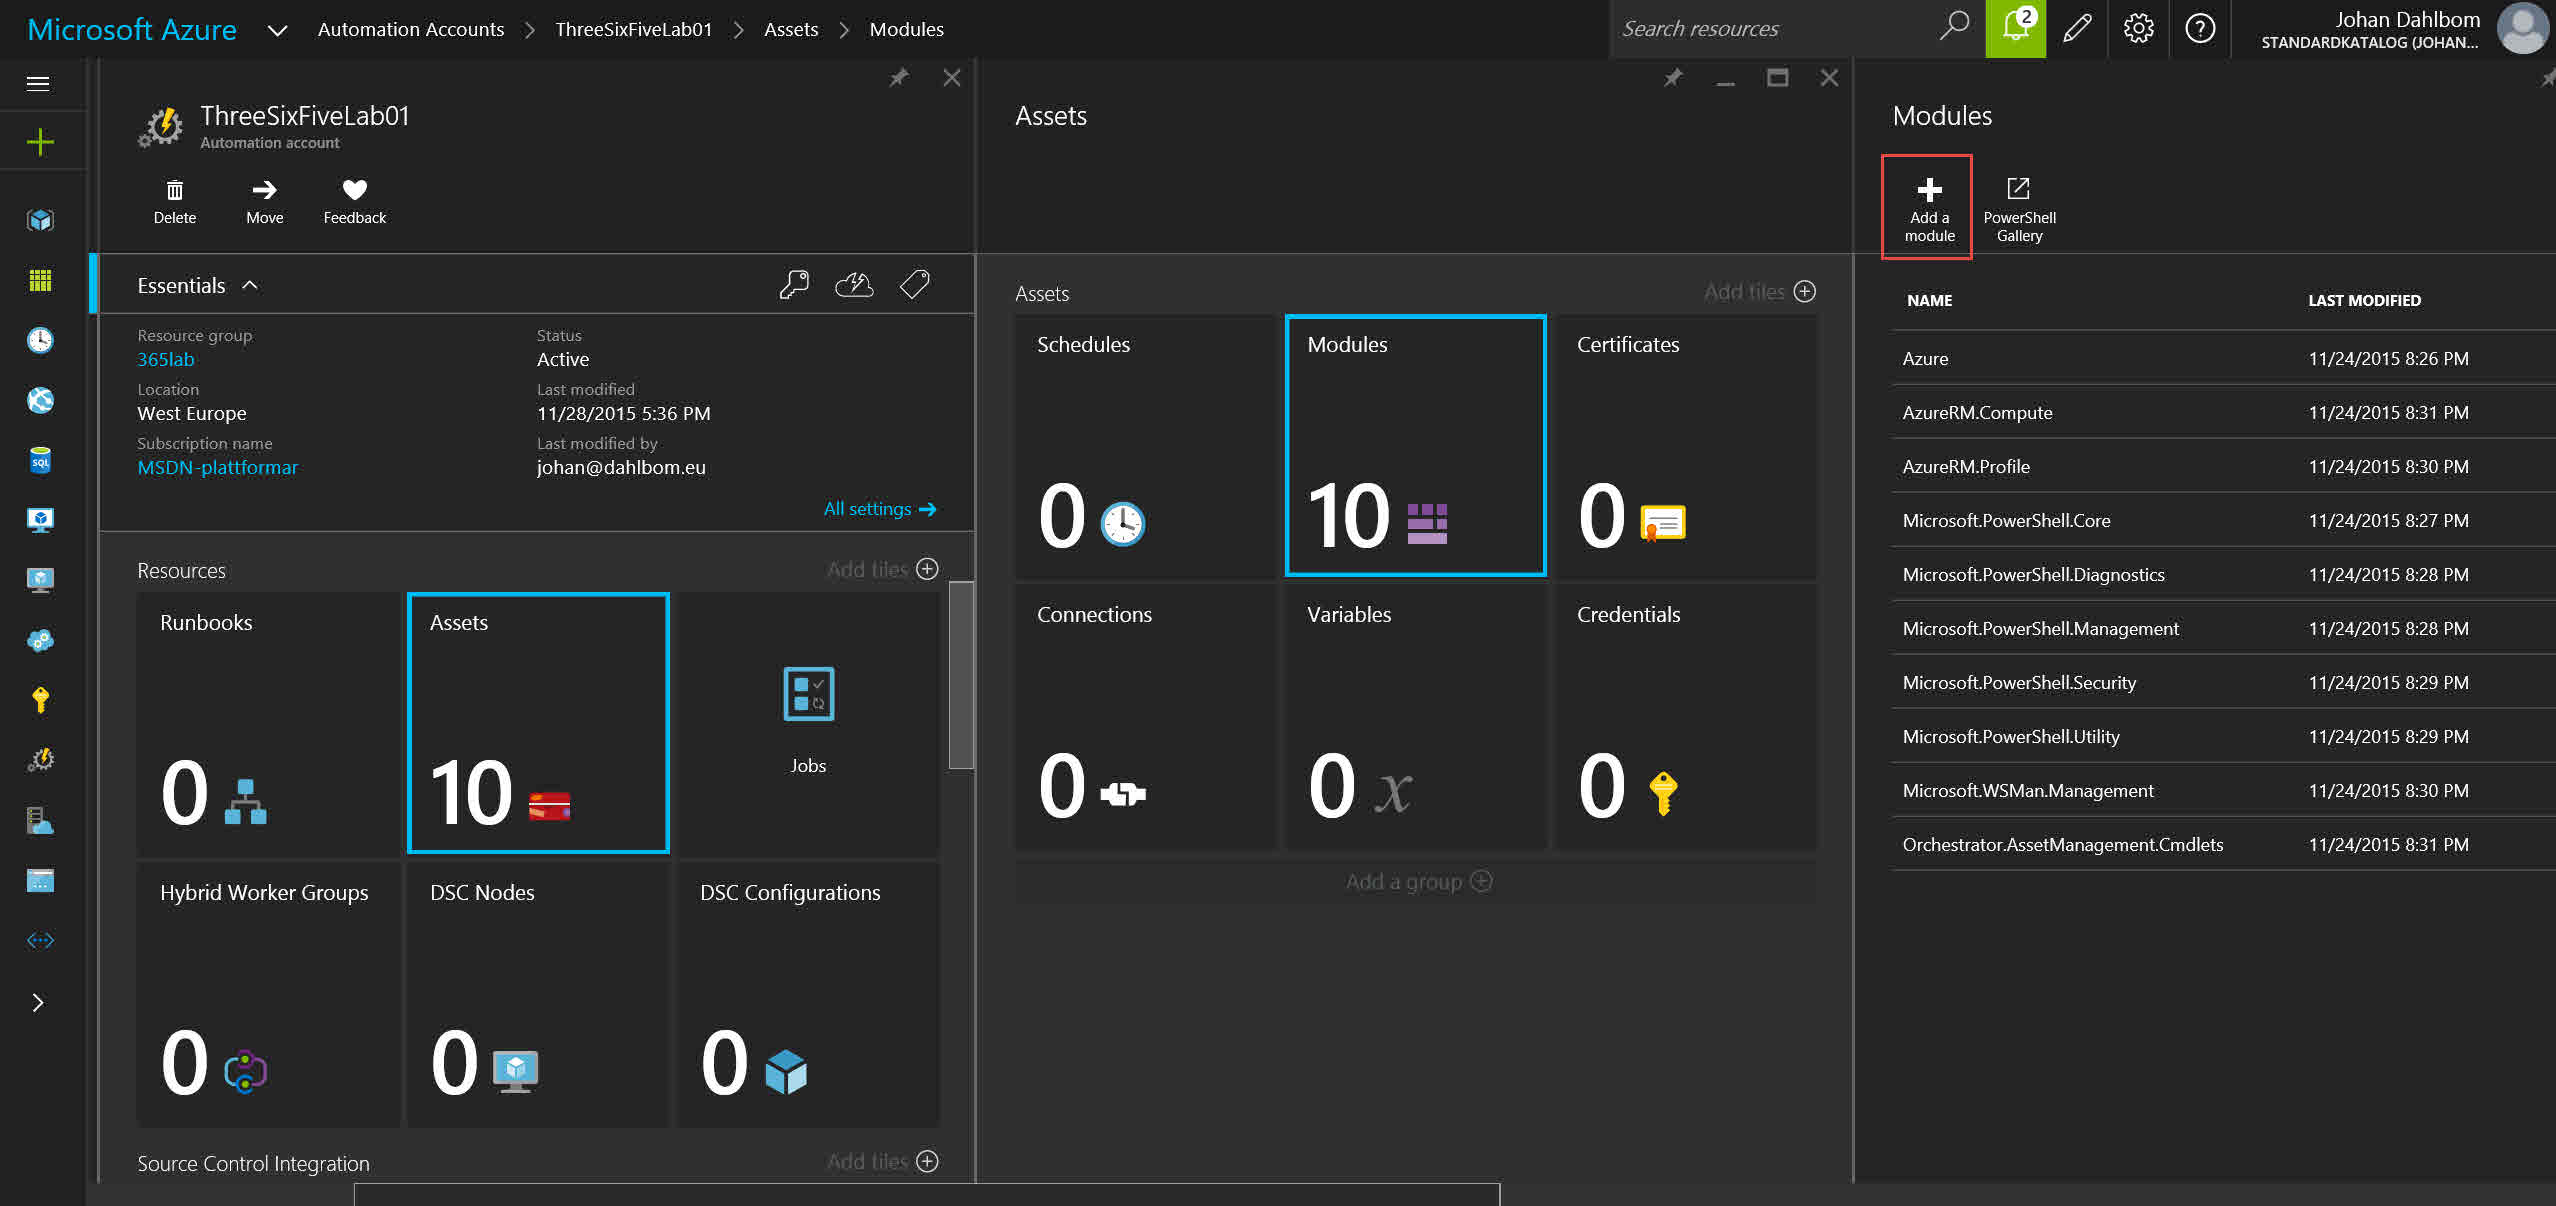Click the Delete automation account icon
The image size is (2556, 1206).
(x=174, y=190)
